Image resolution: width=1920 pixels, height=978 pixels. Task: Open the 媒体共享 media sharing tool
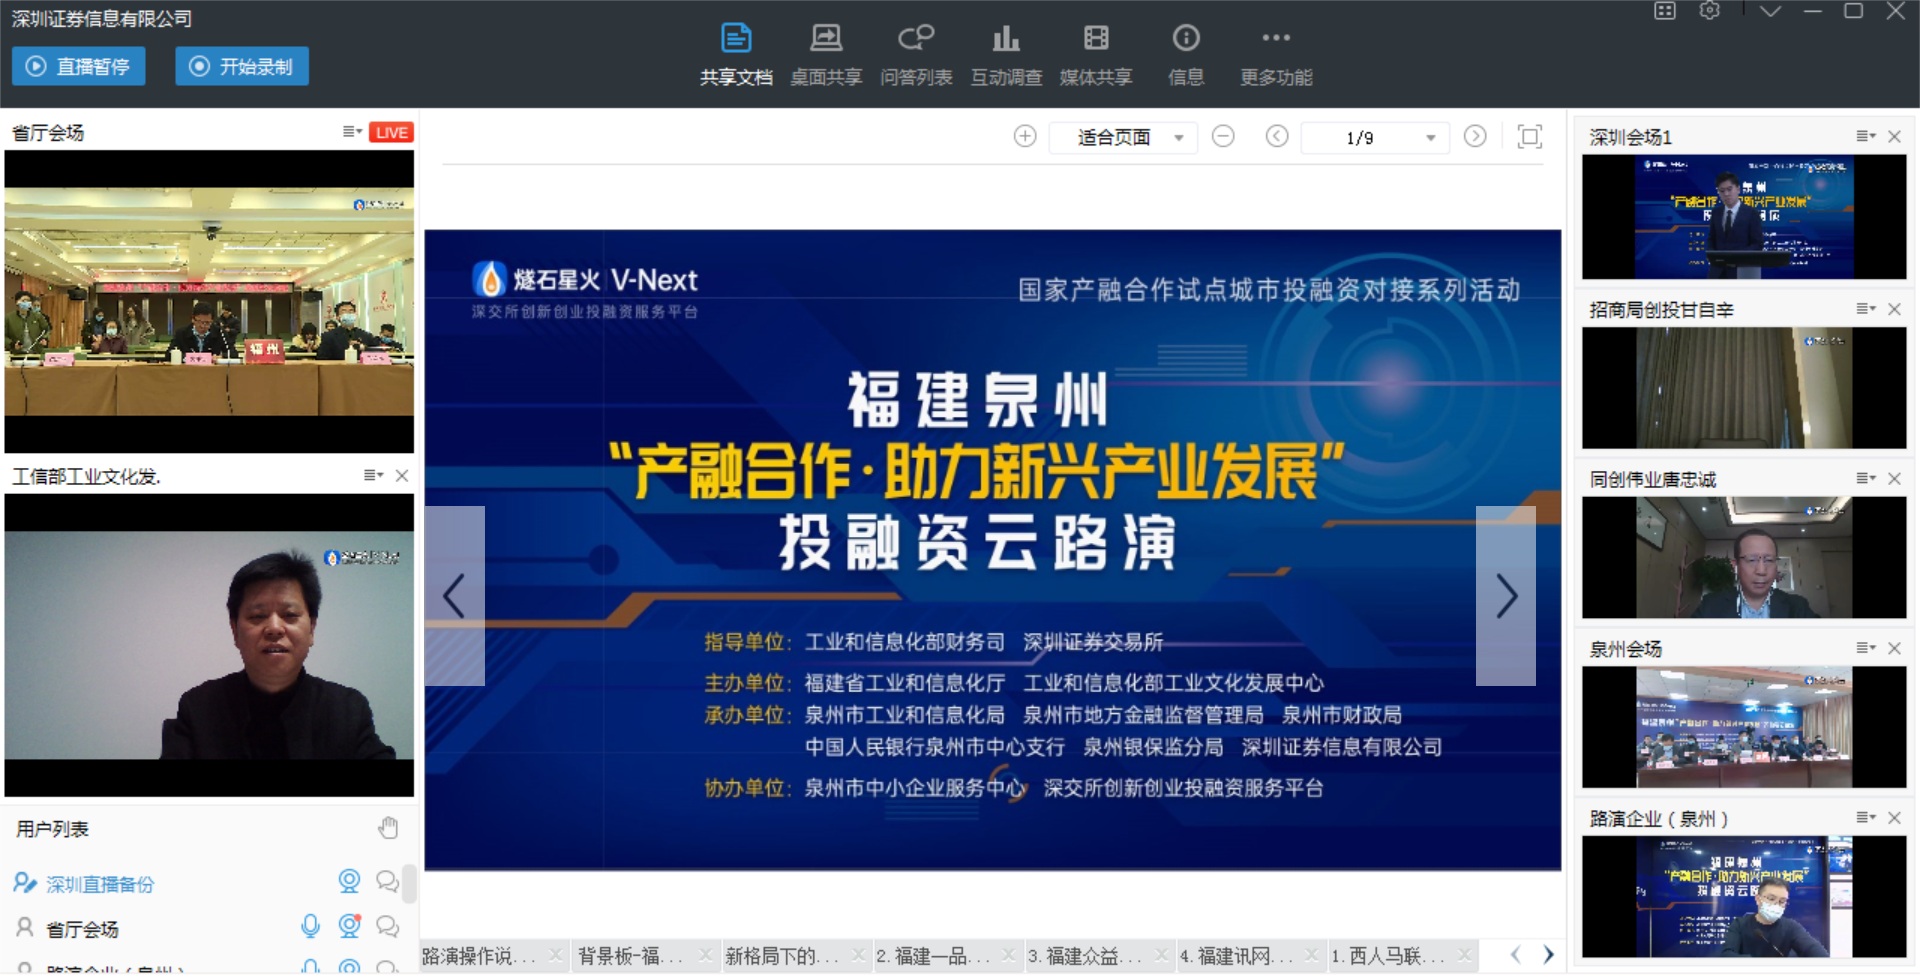click(x=1096, y=54)
